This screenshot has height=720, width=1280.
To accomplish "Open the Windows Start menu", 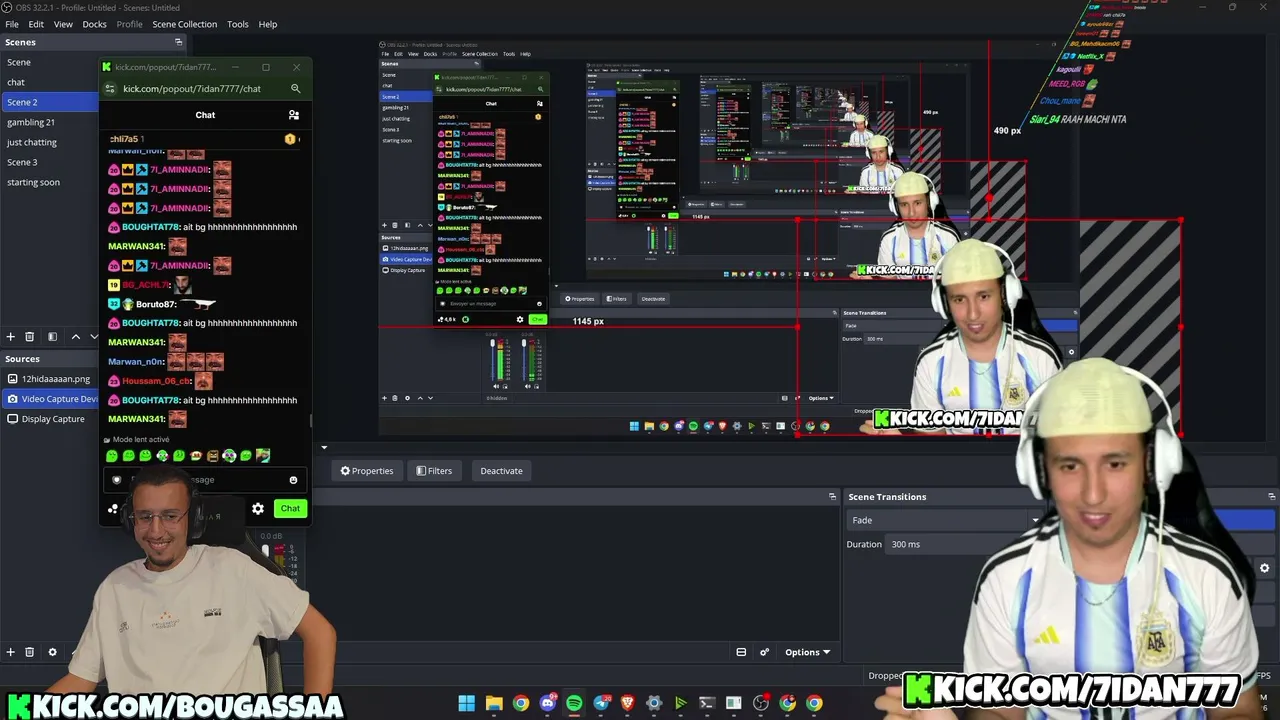I will click(x=467, y=703).
